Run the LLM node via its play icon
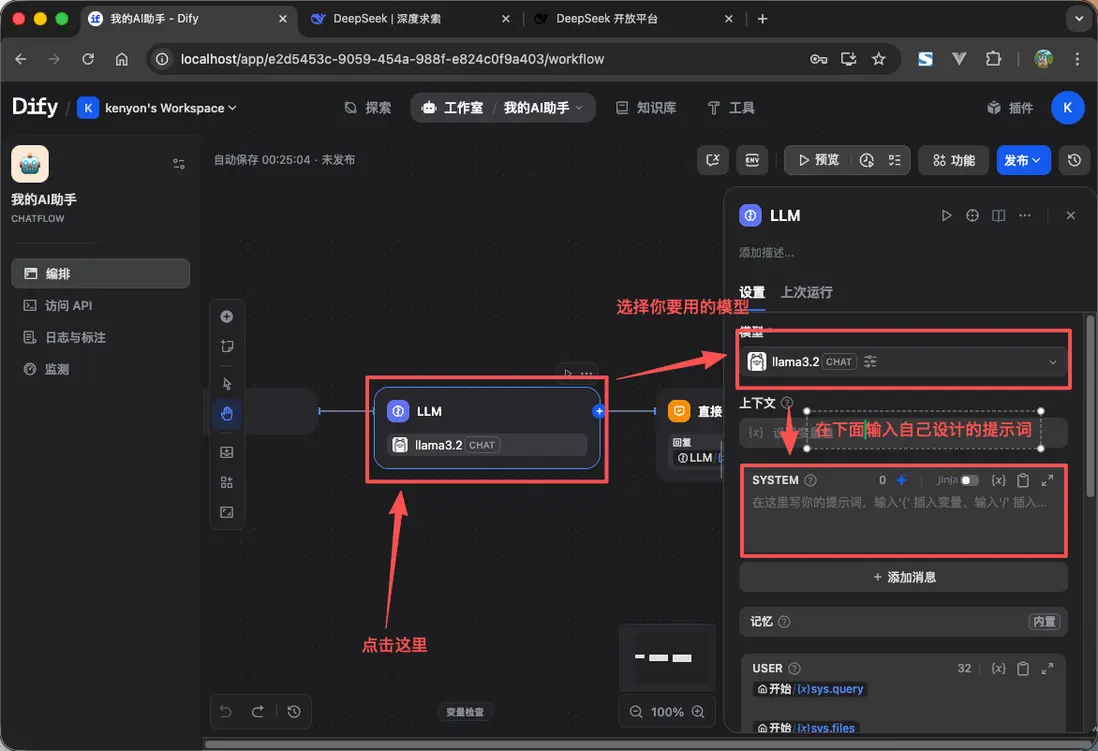The width and height of the screenshot is (1098, 751). 947,215
